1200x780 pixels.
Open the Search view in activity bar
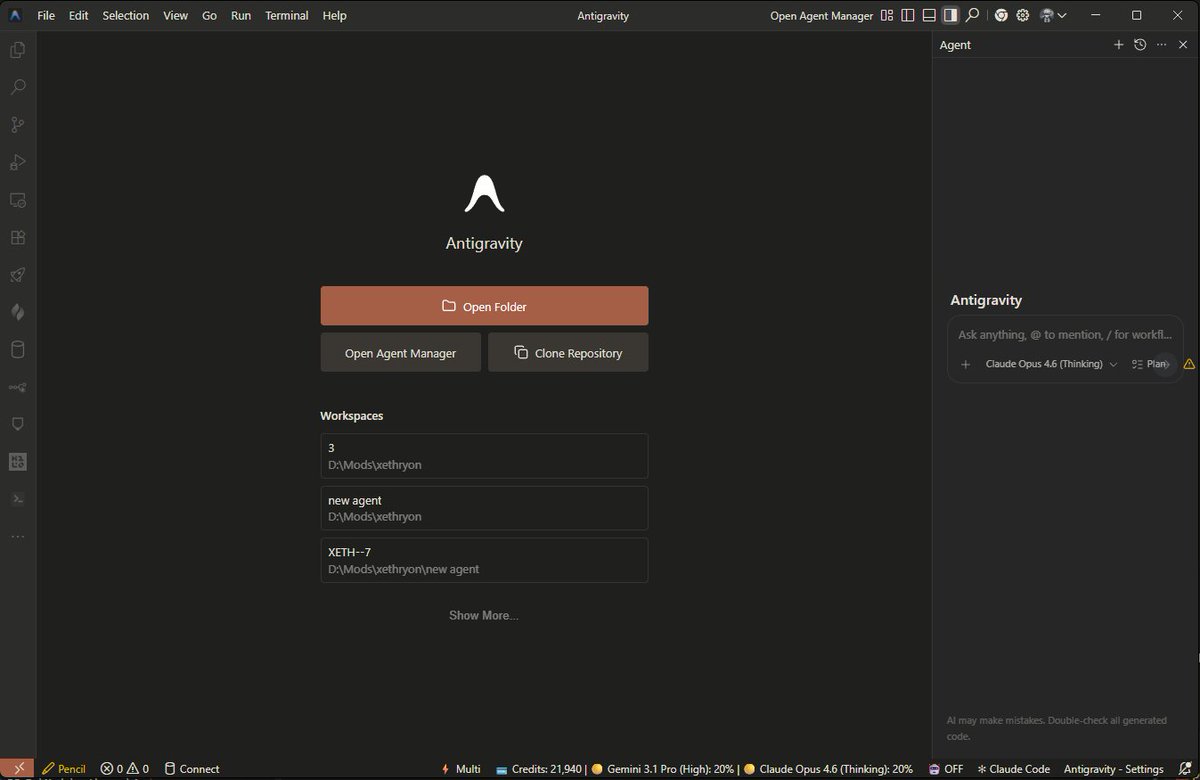point(17,87)
